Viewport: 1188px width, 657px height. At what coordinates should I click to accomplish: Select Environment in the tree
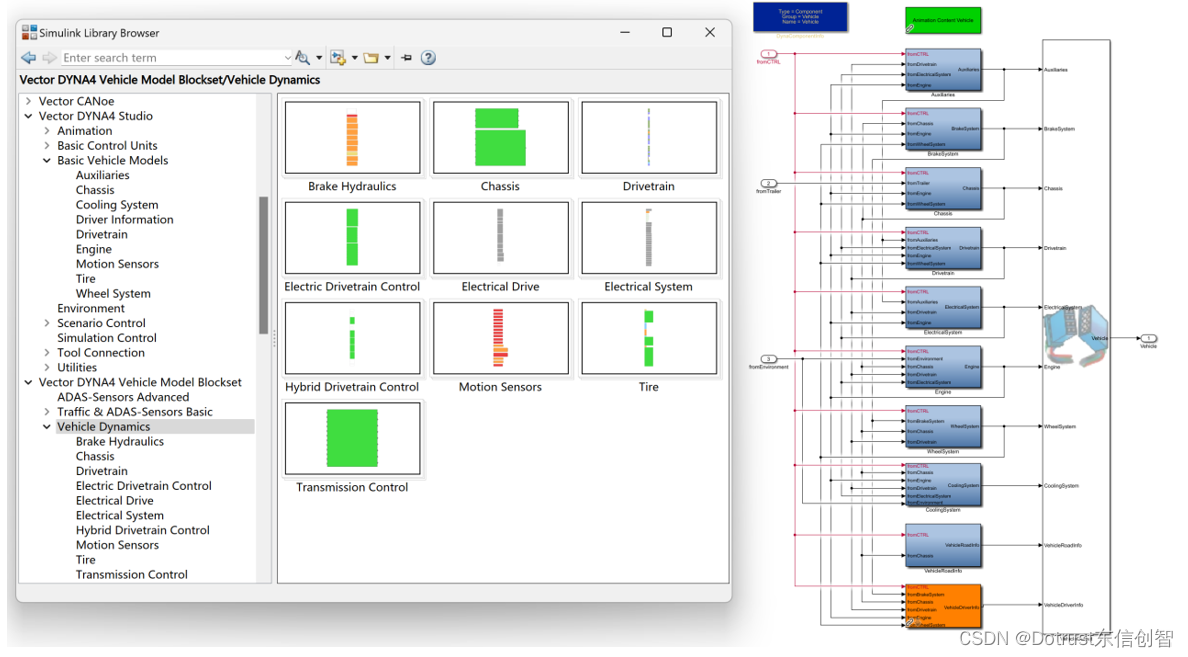coord(91,308)
